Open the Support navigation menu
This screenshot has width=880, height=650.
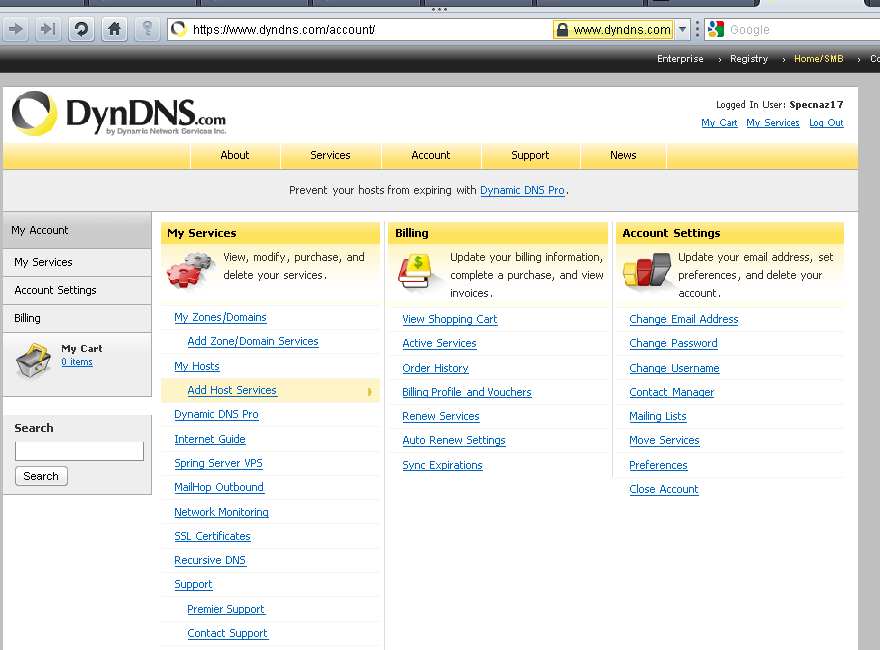(530, 155)
